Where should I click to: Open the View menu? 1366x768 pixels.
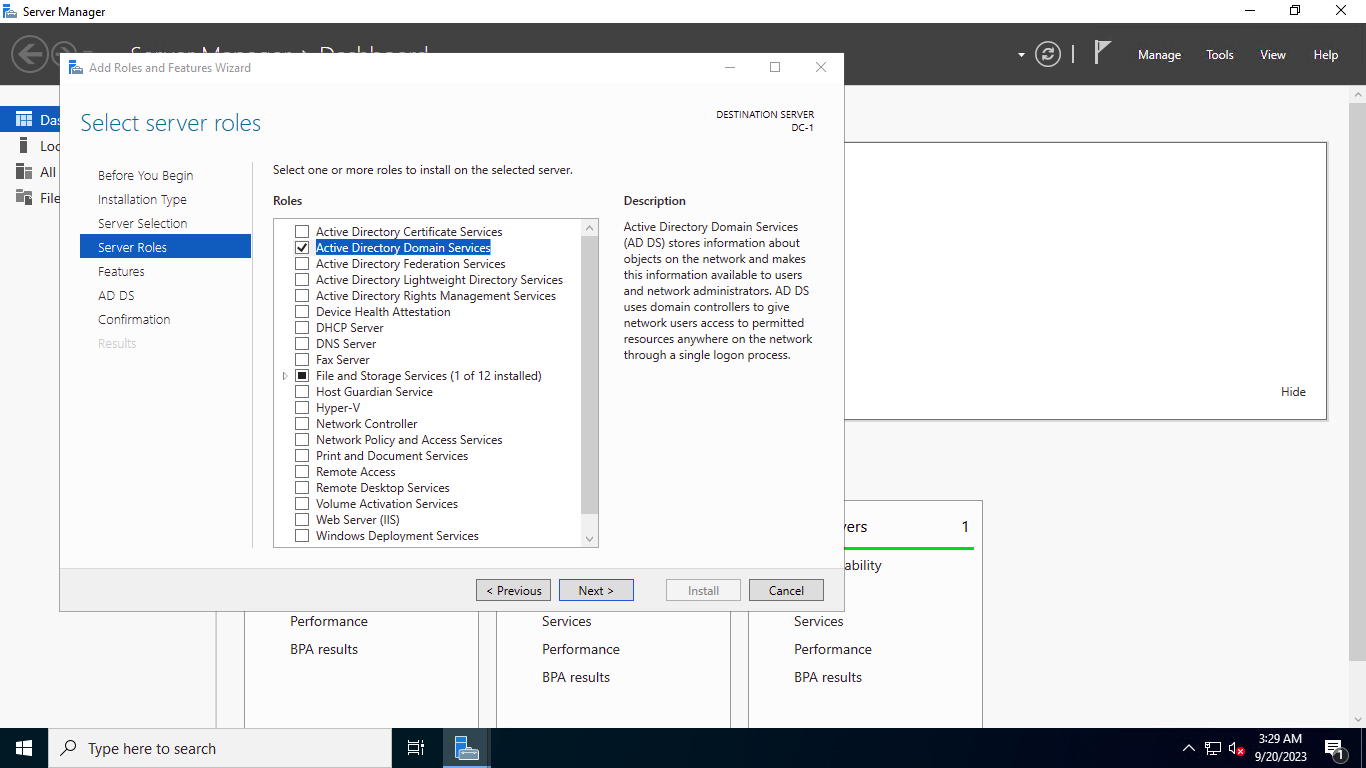tap(1272, 54)
